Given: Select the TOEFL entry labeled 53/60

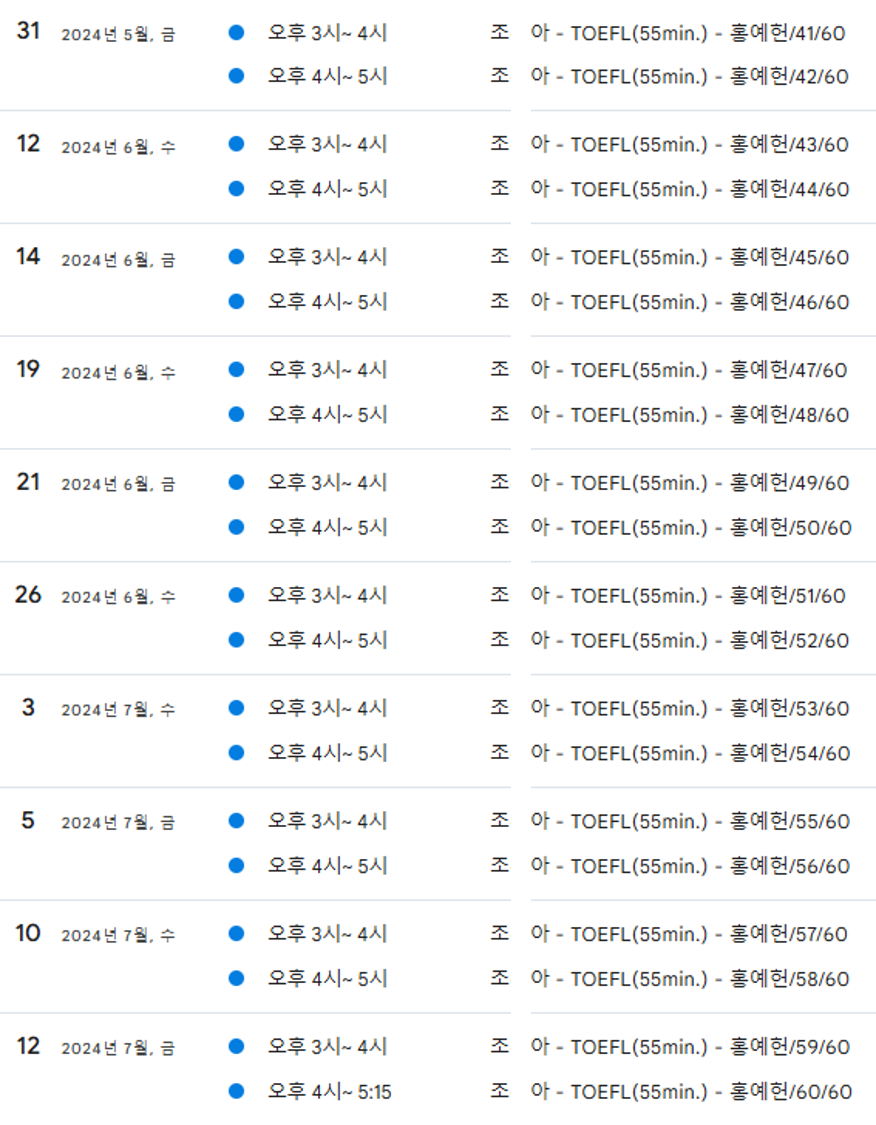Looking at the screenshot, I should 669,708.
